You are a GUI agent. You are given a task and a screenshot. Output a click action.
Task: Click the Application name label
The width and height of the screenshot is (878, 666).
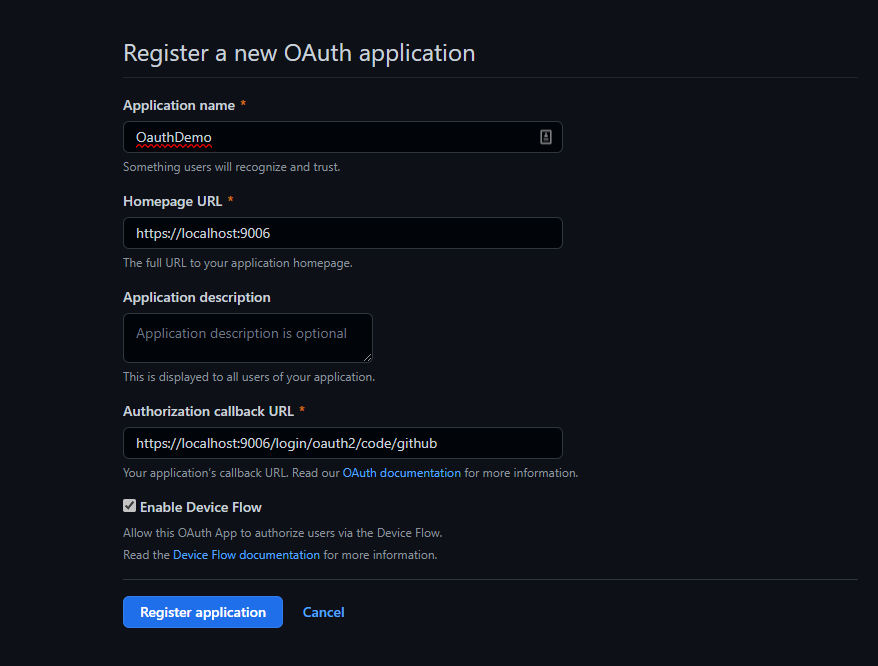(x=179, y=105)
